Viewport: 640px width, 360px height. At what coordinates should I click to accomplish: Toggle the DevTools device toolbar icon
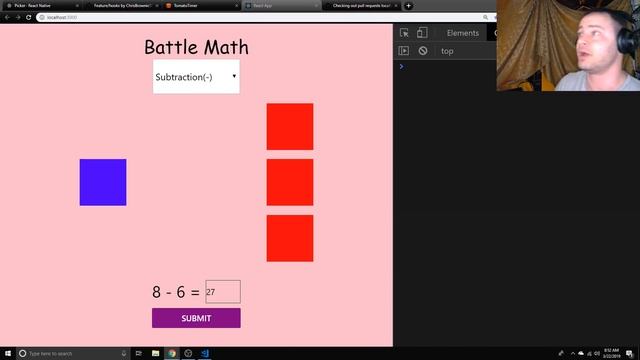coord(422,33)
